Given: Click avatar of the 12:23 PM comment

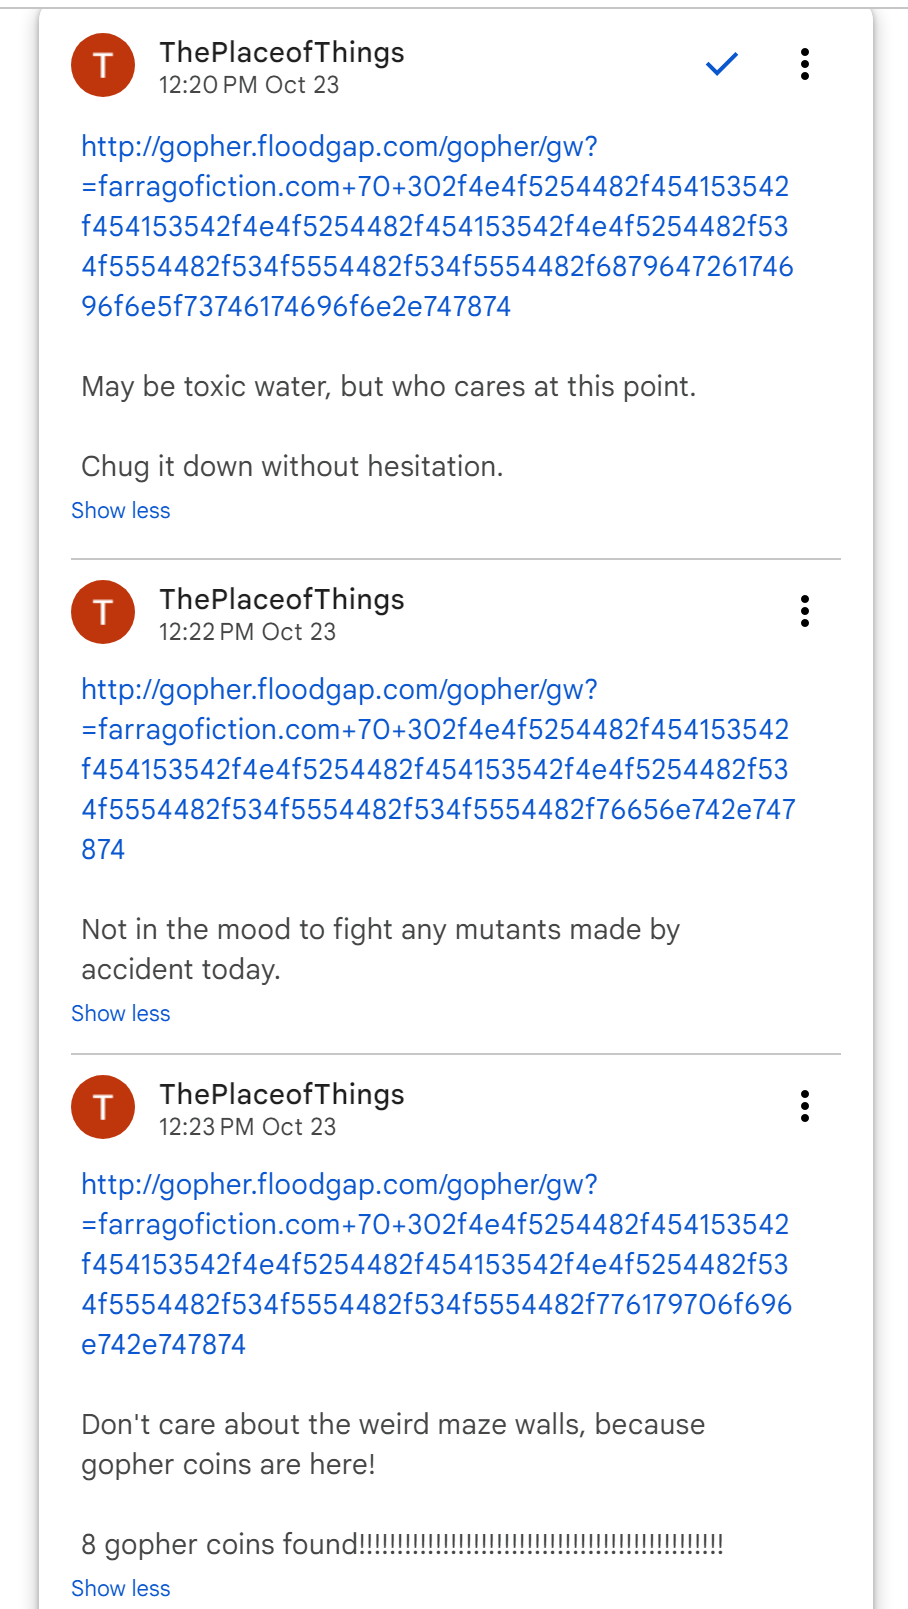Looking at the screenshot, I should (x=103, y=1107).
